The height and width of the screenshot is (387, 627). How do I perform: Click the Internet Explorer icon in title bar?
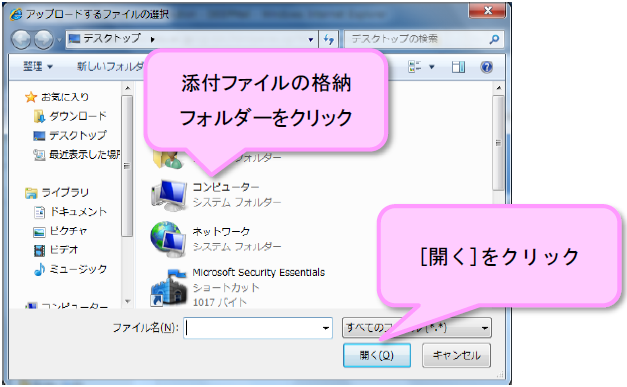(16, 15)
